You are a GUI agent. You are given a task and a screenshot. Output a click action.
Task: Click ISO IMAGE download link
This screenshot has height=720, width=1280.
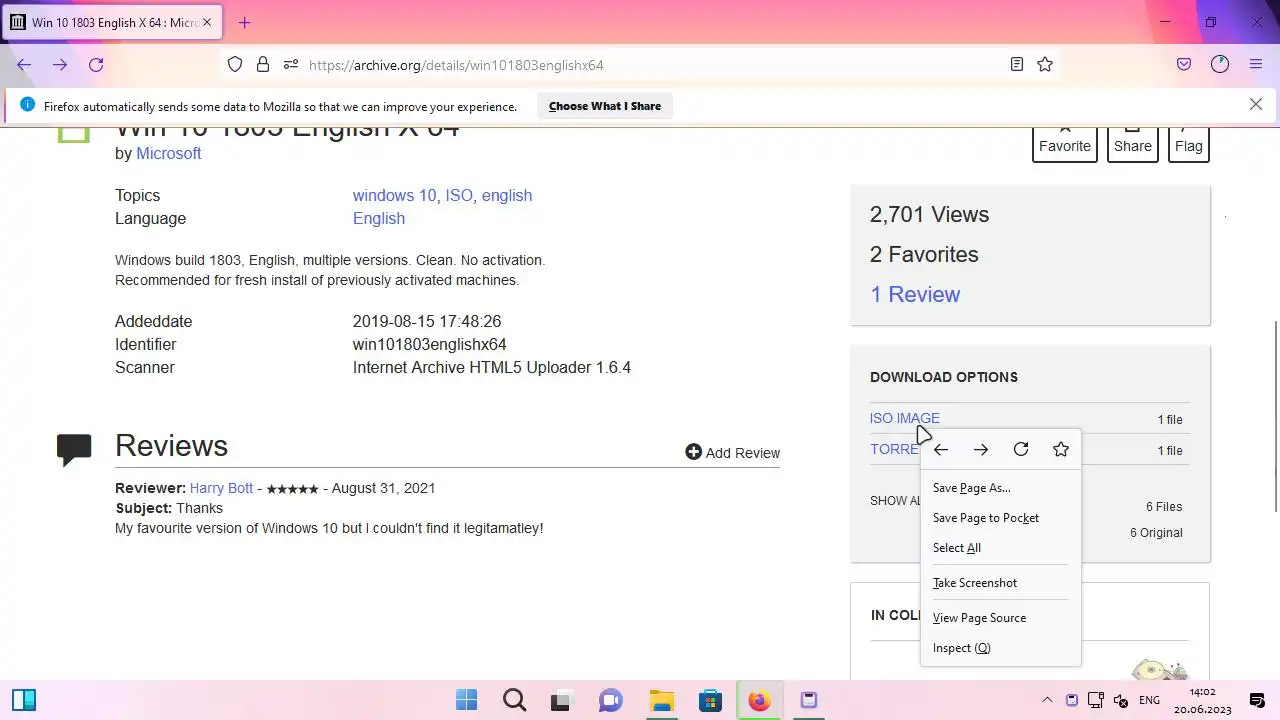coord(904,418)
